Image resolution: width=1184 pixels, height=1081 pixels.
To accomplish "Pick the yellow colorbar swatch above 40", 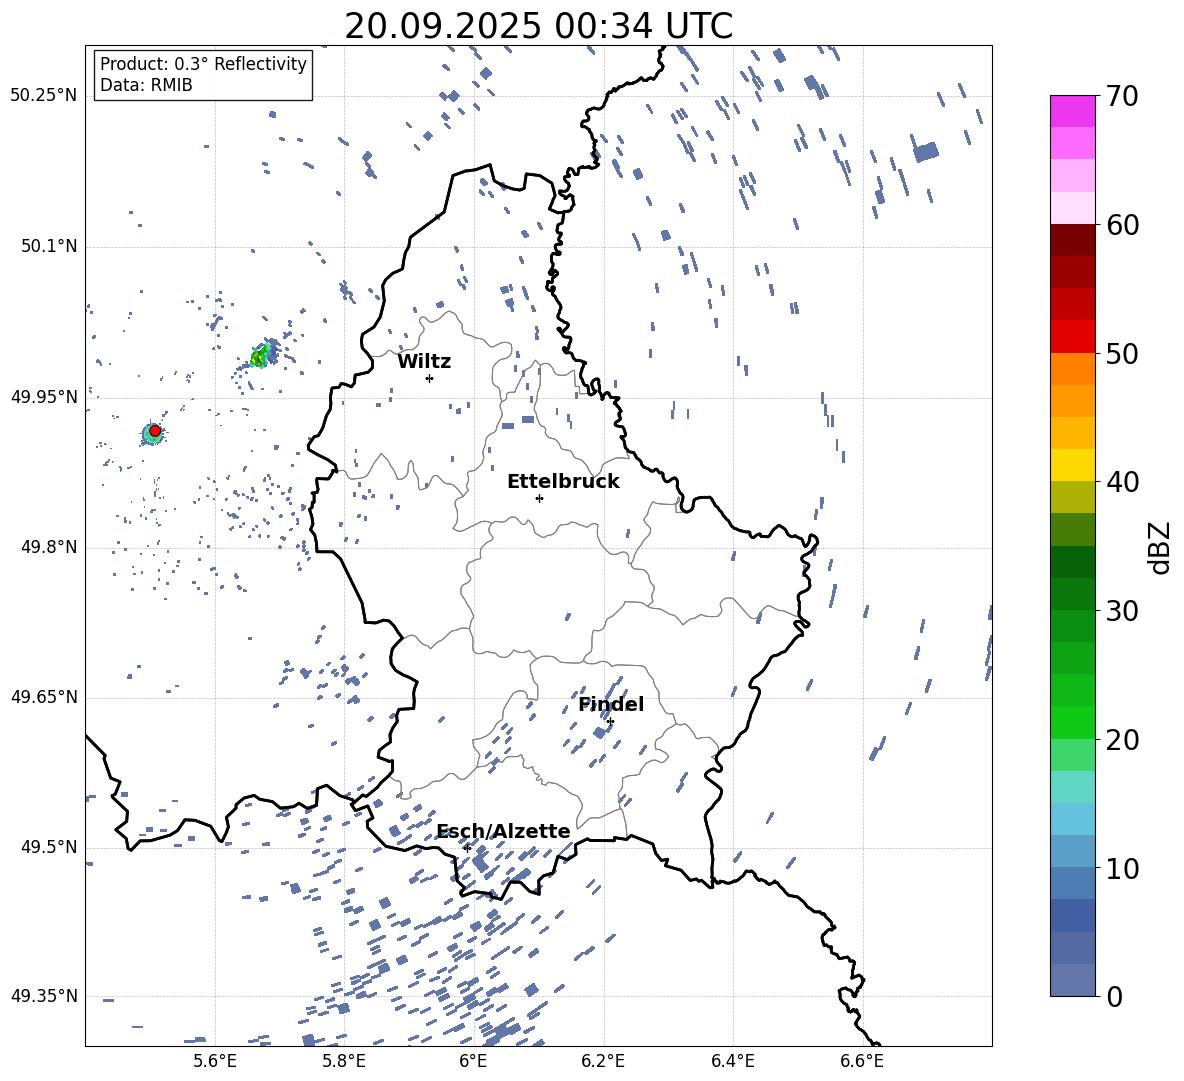I will coord(1072,465).
